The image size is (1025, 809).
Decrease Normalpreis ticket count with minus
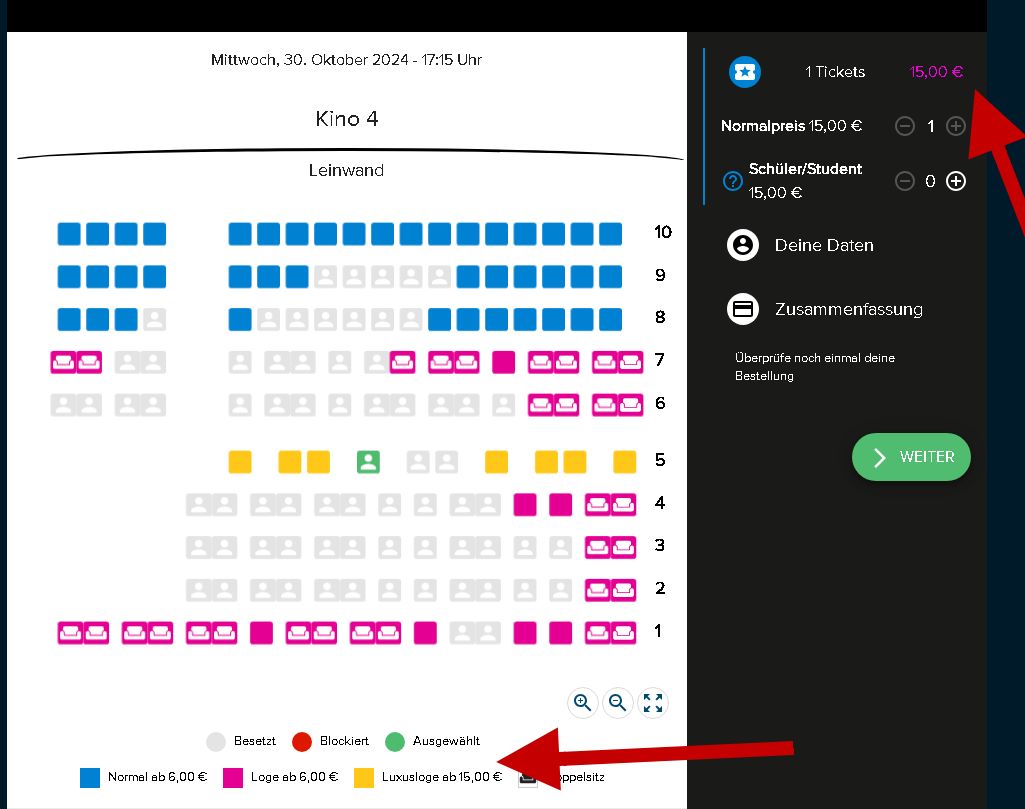tap(905, 126)
